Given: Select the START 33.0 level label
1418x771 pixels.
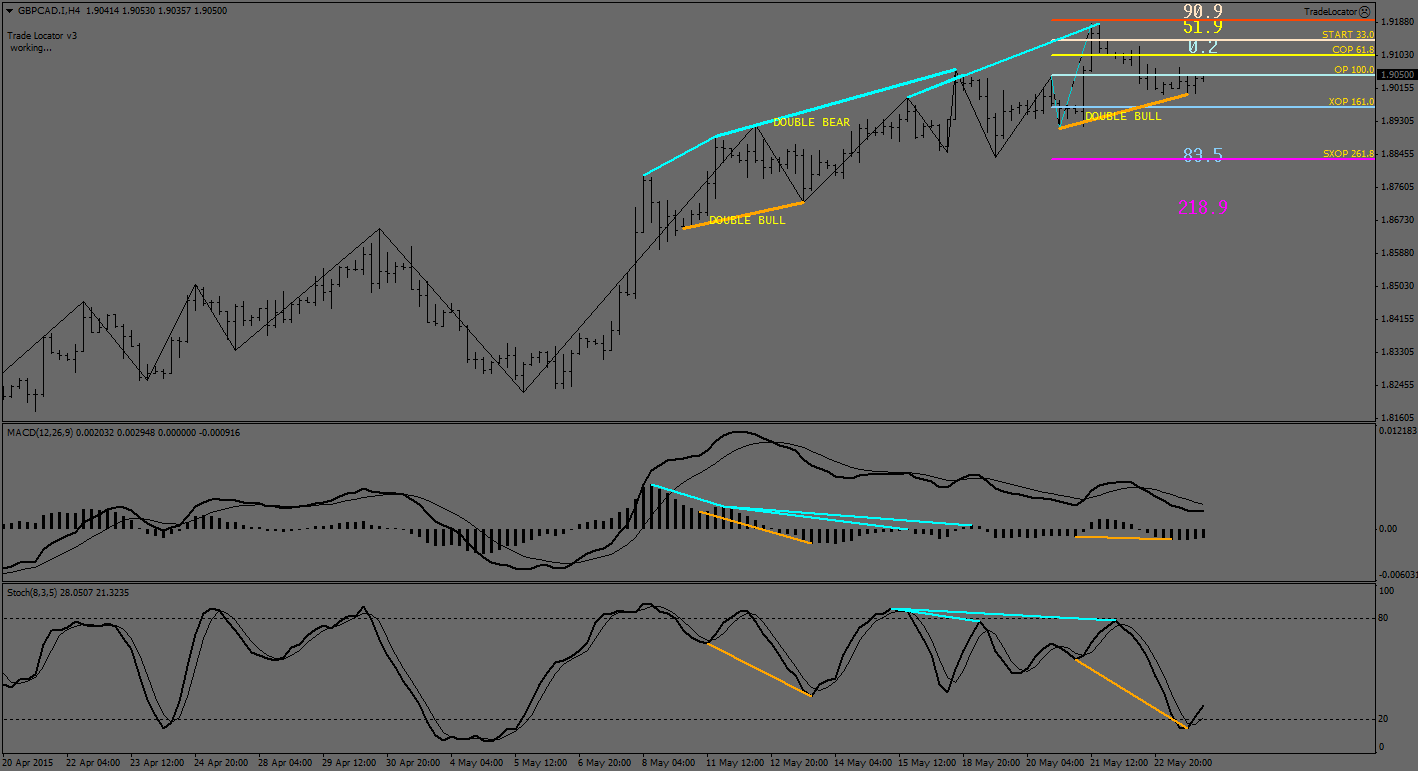Looking at the screenshot, I should (1347, 35).
